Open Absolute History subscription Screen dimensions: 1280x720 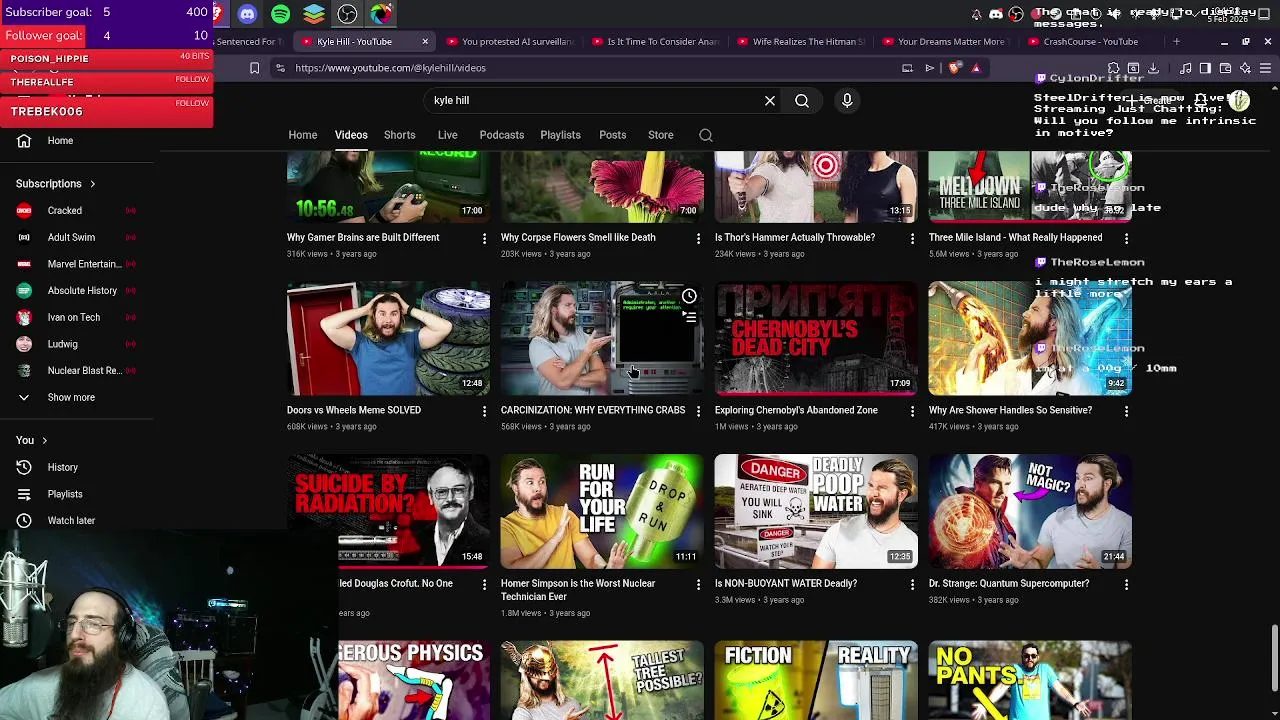[82, 291]
